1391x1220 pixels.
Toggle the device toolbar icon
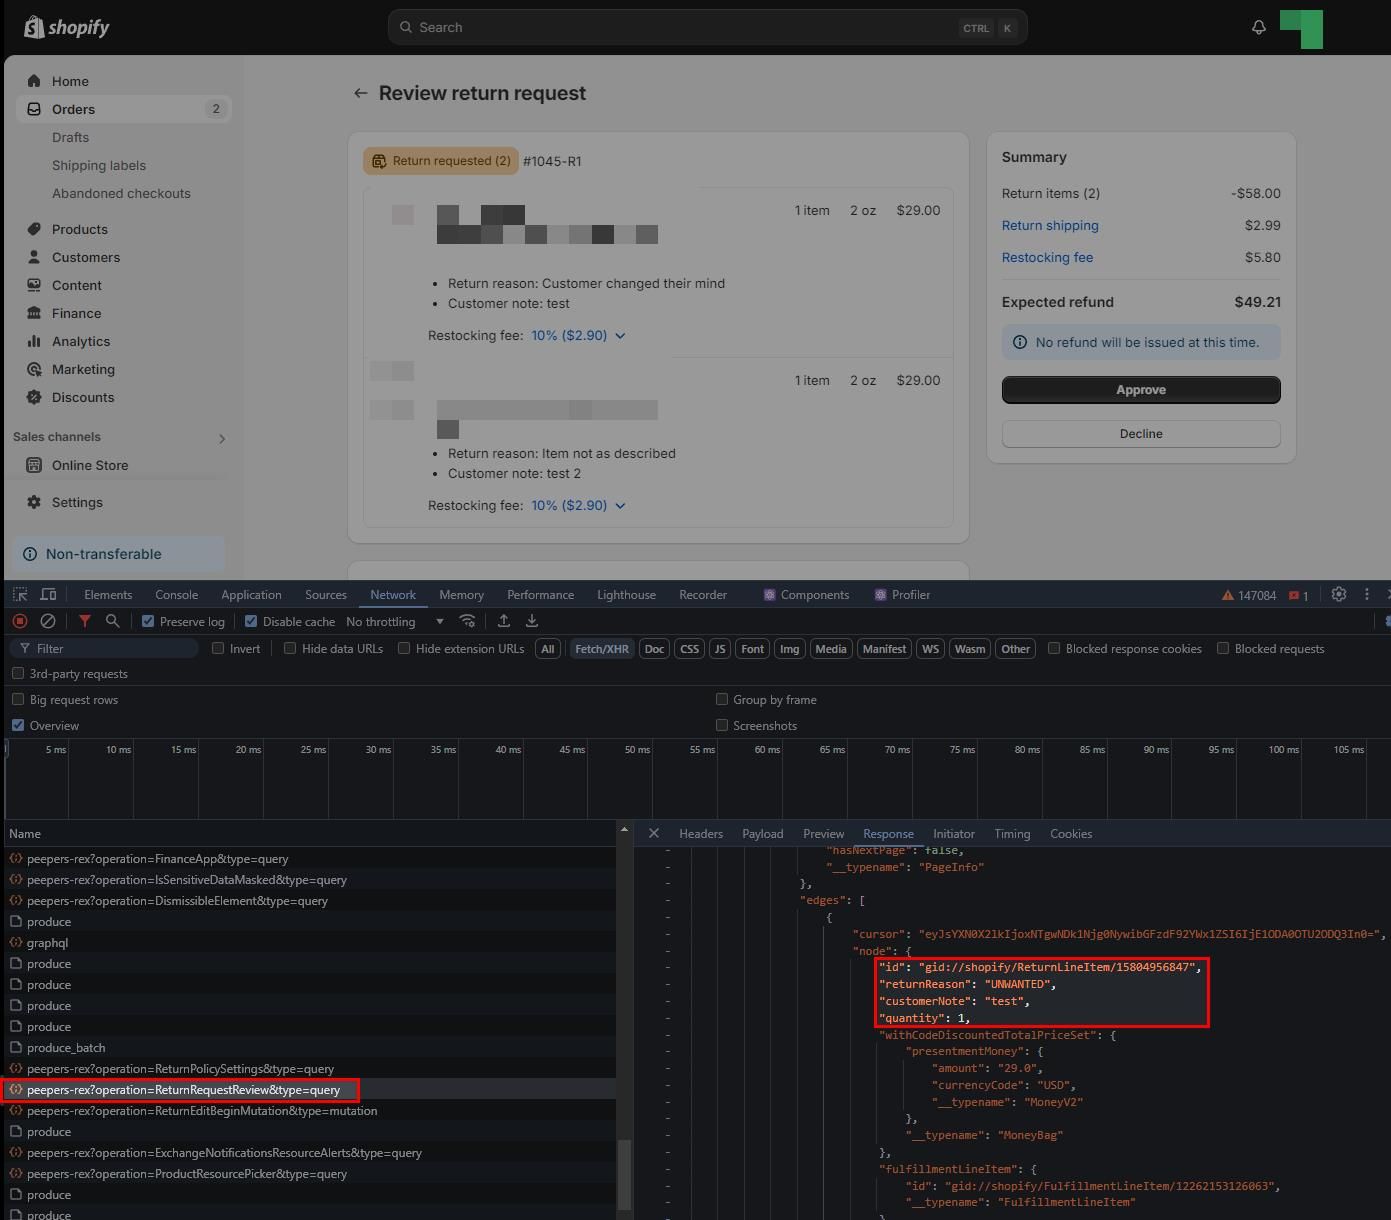(x=48, y=594)
